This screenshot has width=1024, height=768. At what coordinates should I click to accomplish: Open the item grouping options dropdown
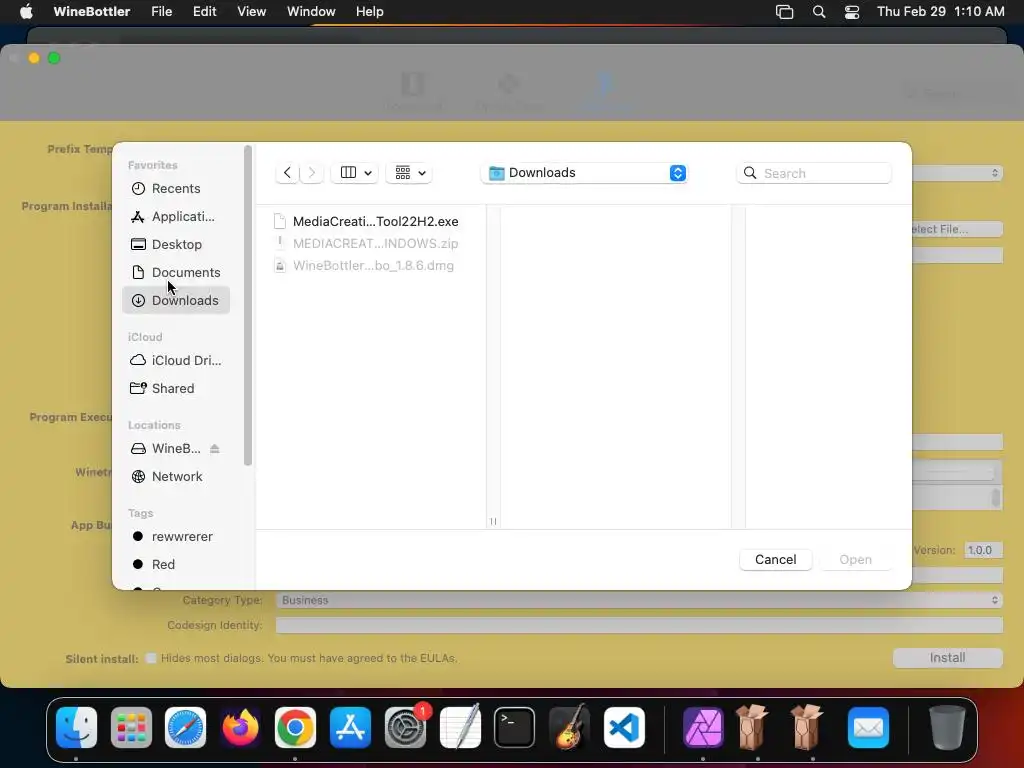tap(409, 173)
